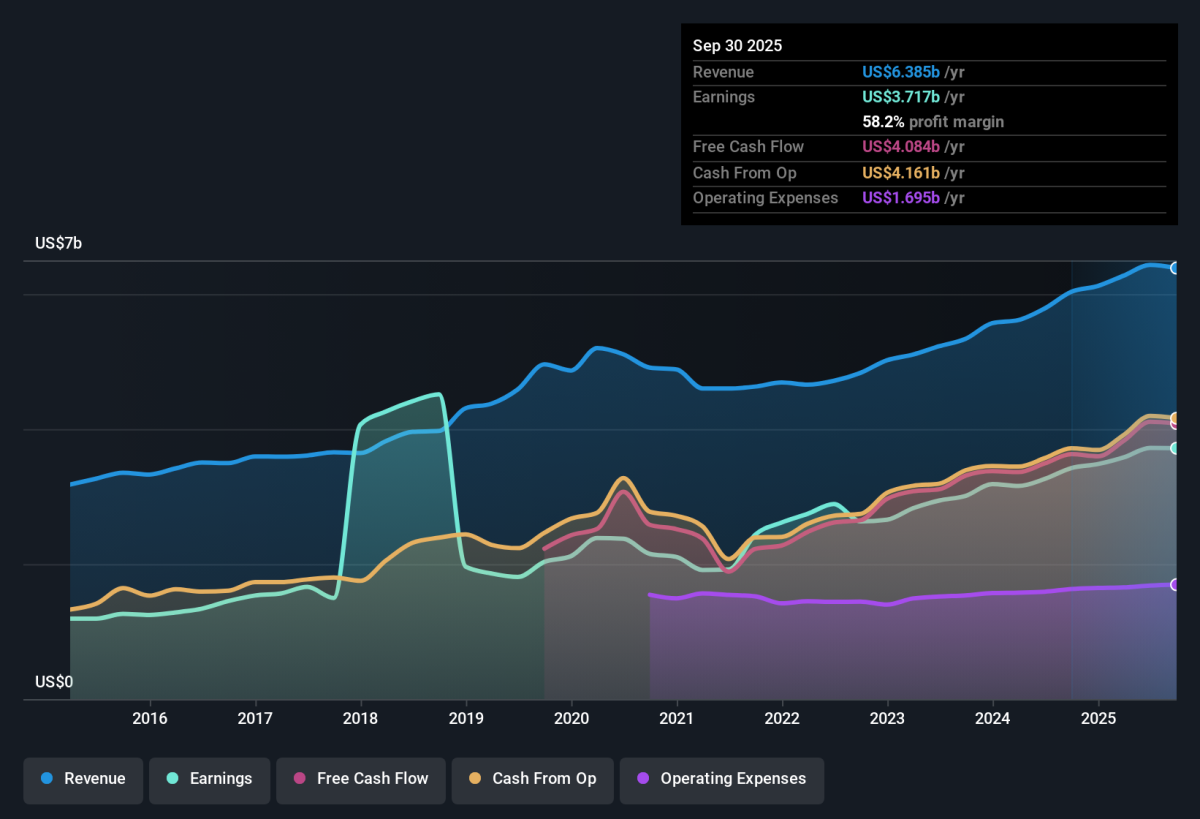The height and width of the screenshot is (819, 1200).
Task: Select the Operating Expenses endpoint marker
Action: [x=1175, y=585]
